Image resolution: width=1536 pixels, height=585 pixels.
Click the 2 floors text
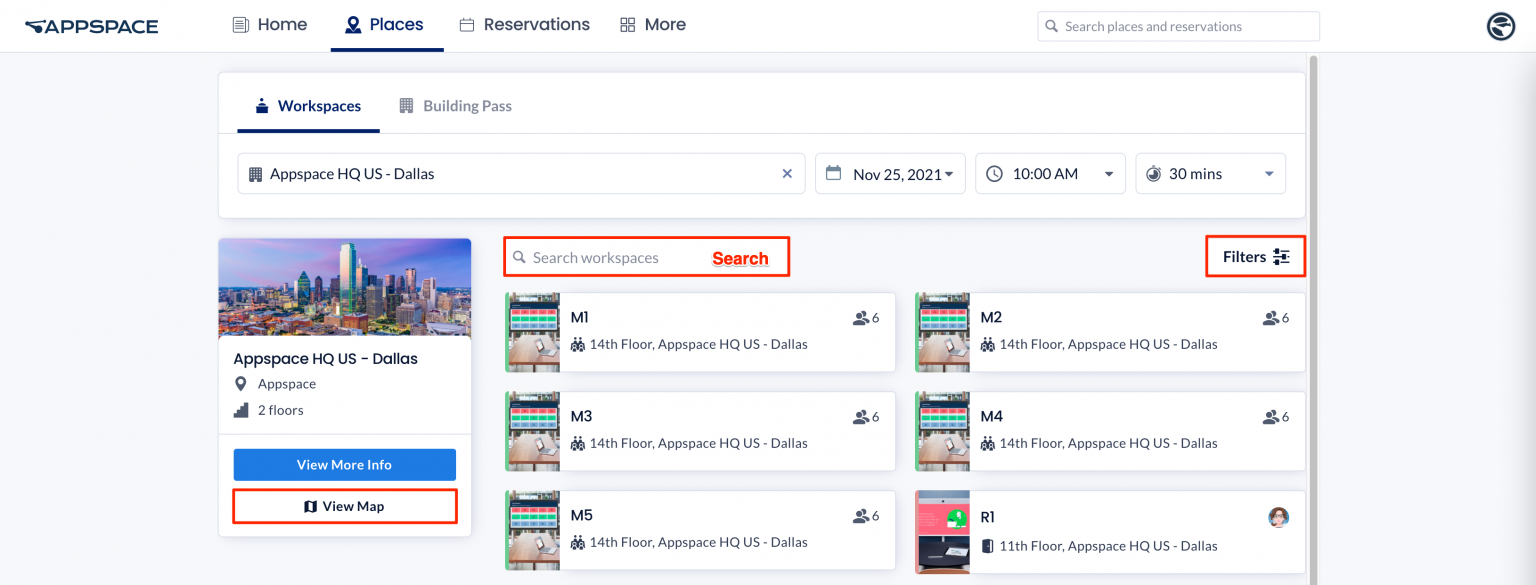(x=281, y=410)
